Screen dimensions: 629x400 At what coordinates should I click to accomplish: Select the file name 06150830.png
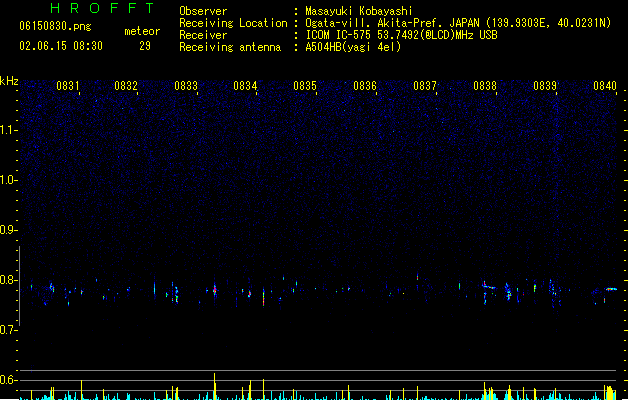click(x=55, y=26)
